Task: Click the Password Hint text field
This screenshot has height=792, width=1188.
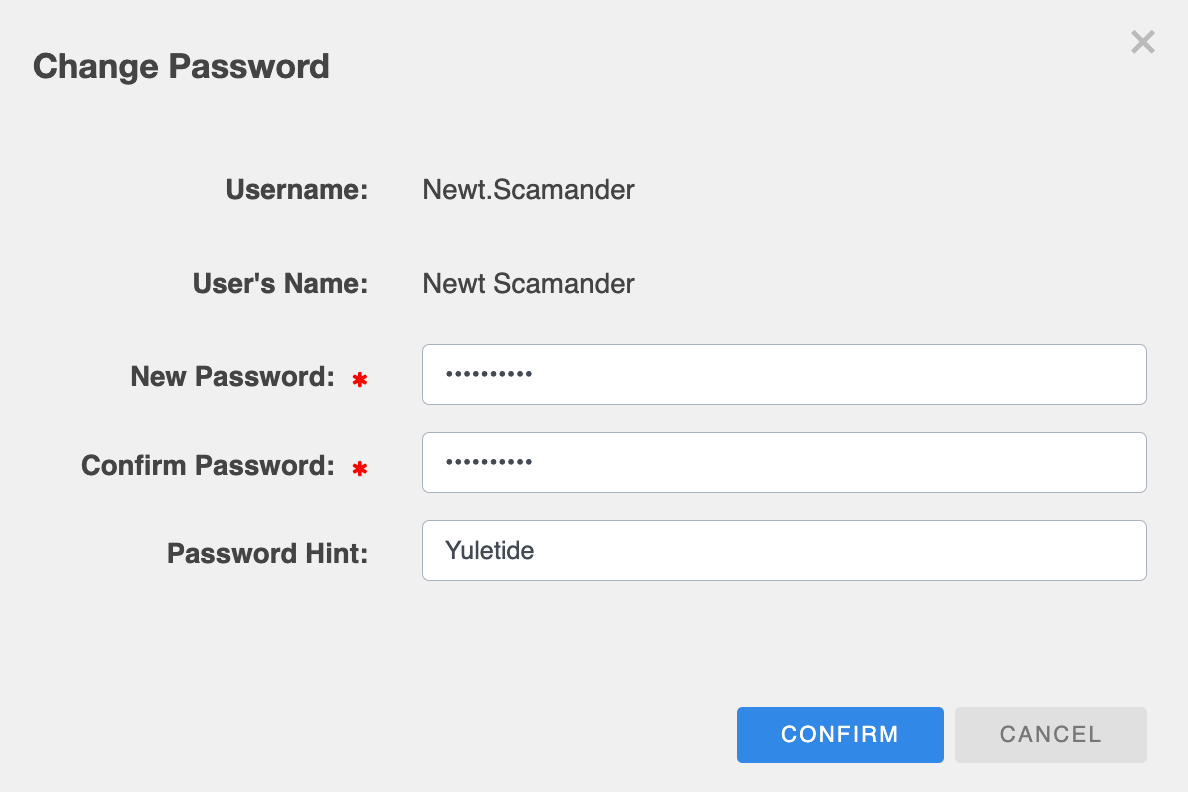Action: pyautogui.click(x=783, y=551)
